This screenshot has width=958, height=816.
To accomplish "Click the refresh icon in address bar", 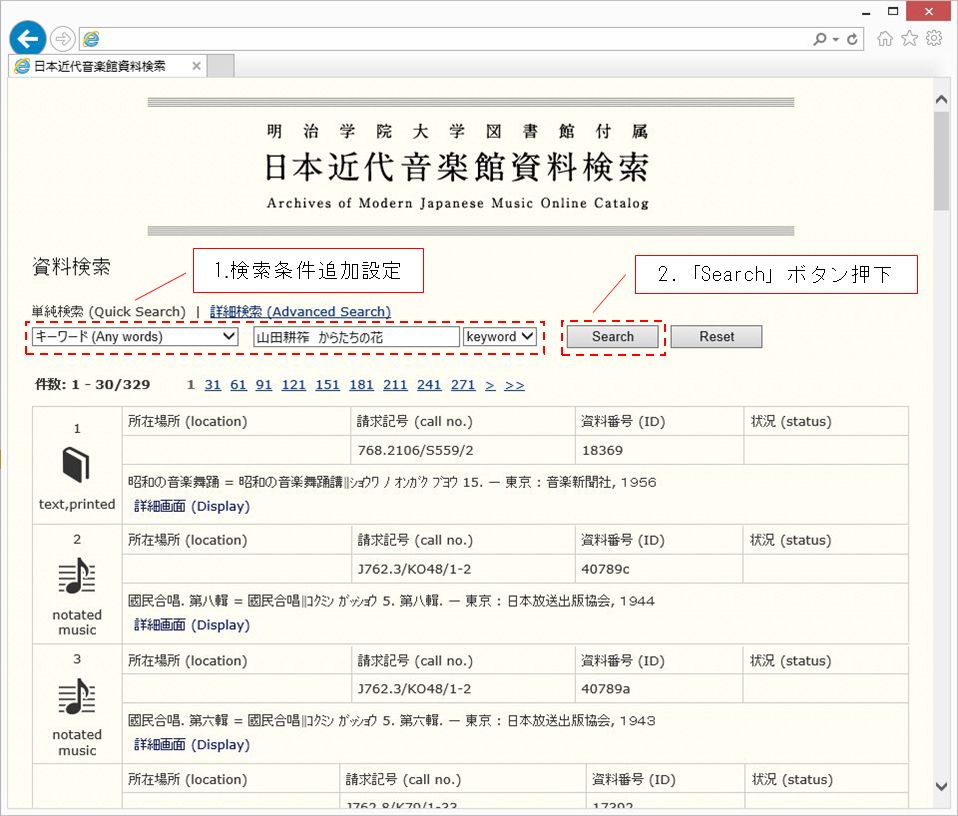I will coord(853,39).
